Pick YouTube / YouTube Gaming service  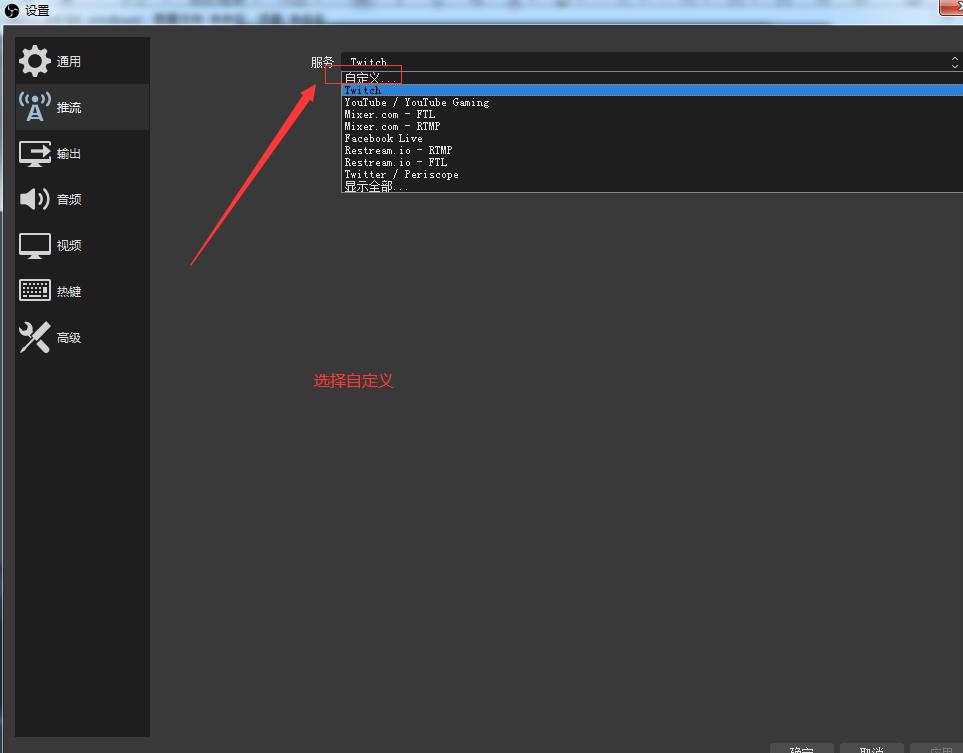click(x=417, y=102)
